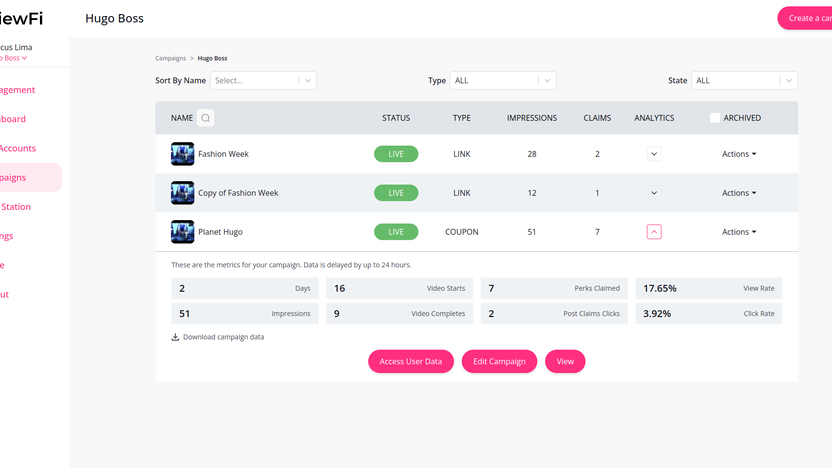The width and height of the screenshot is (832, 468).
Task: Click the View button
Action: pos(565,361)
